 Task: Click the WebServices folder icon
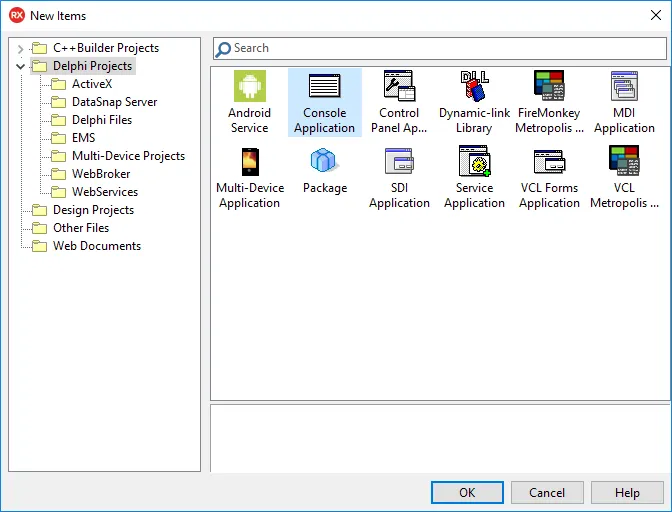58,192
